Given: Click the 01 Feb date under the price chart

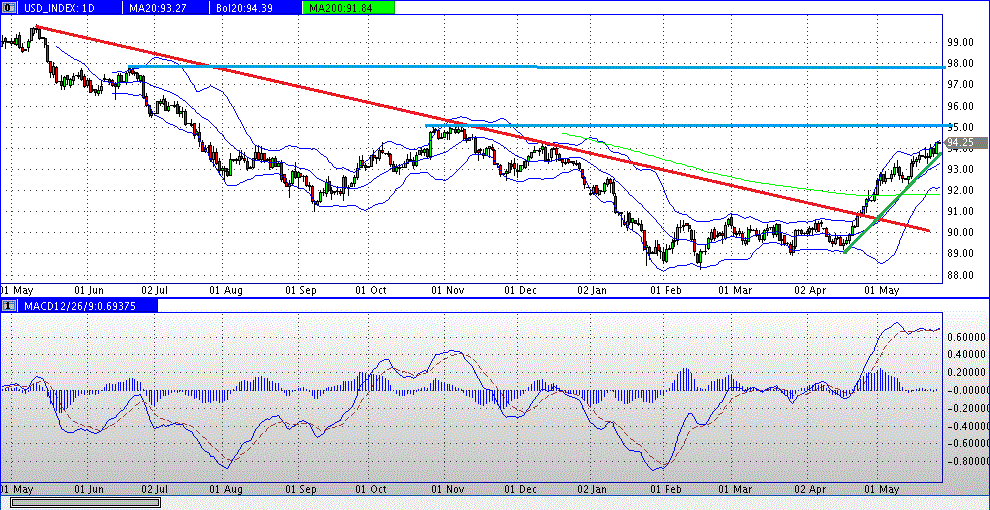Looking at the screenshot, I should tap(666, 290).
